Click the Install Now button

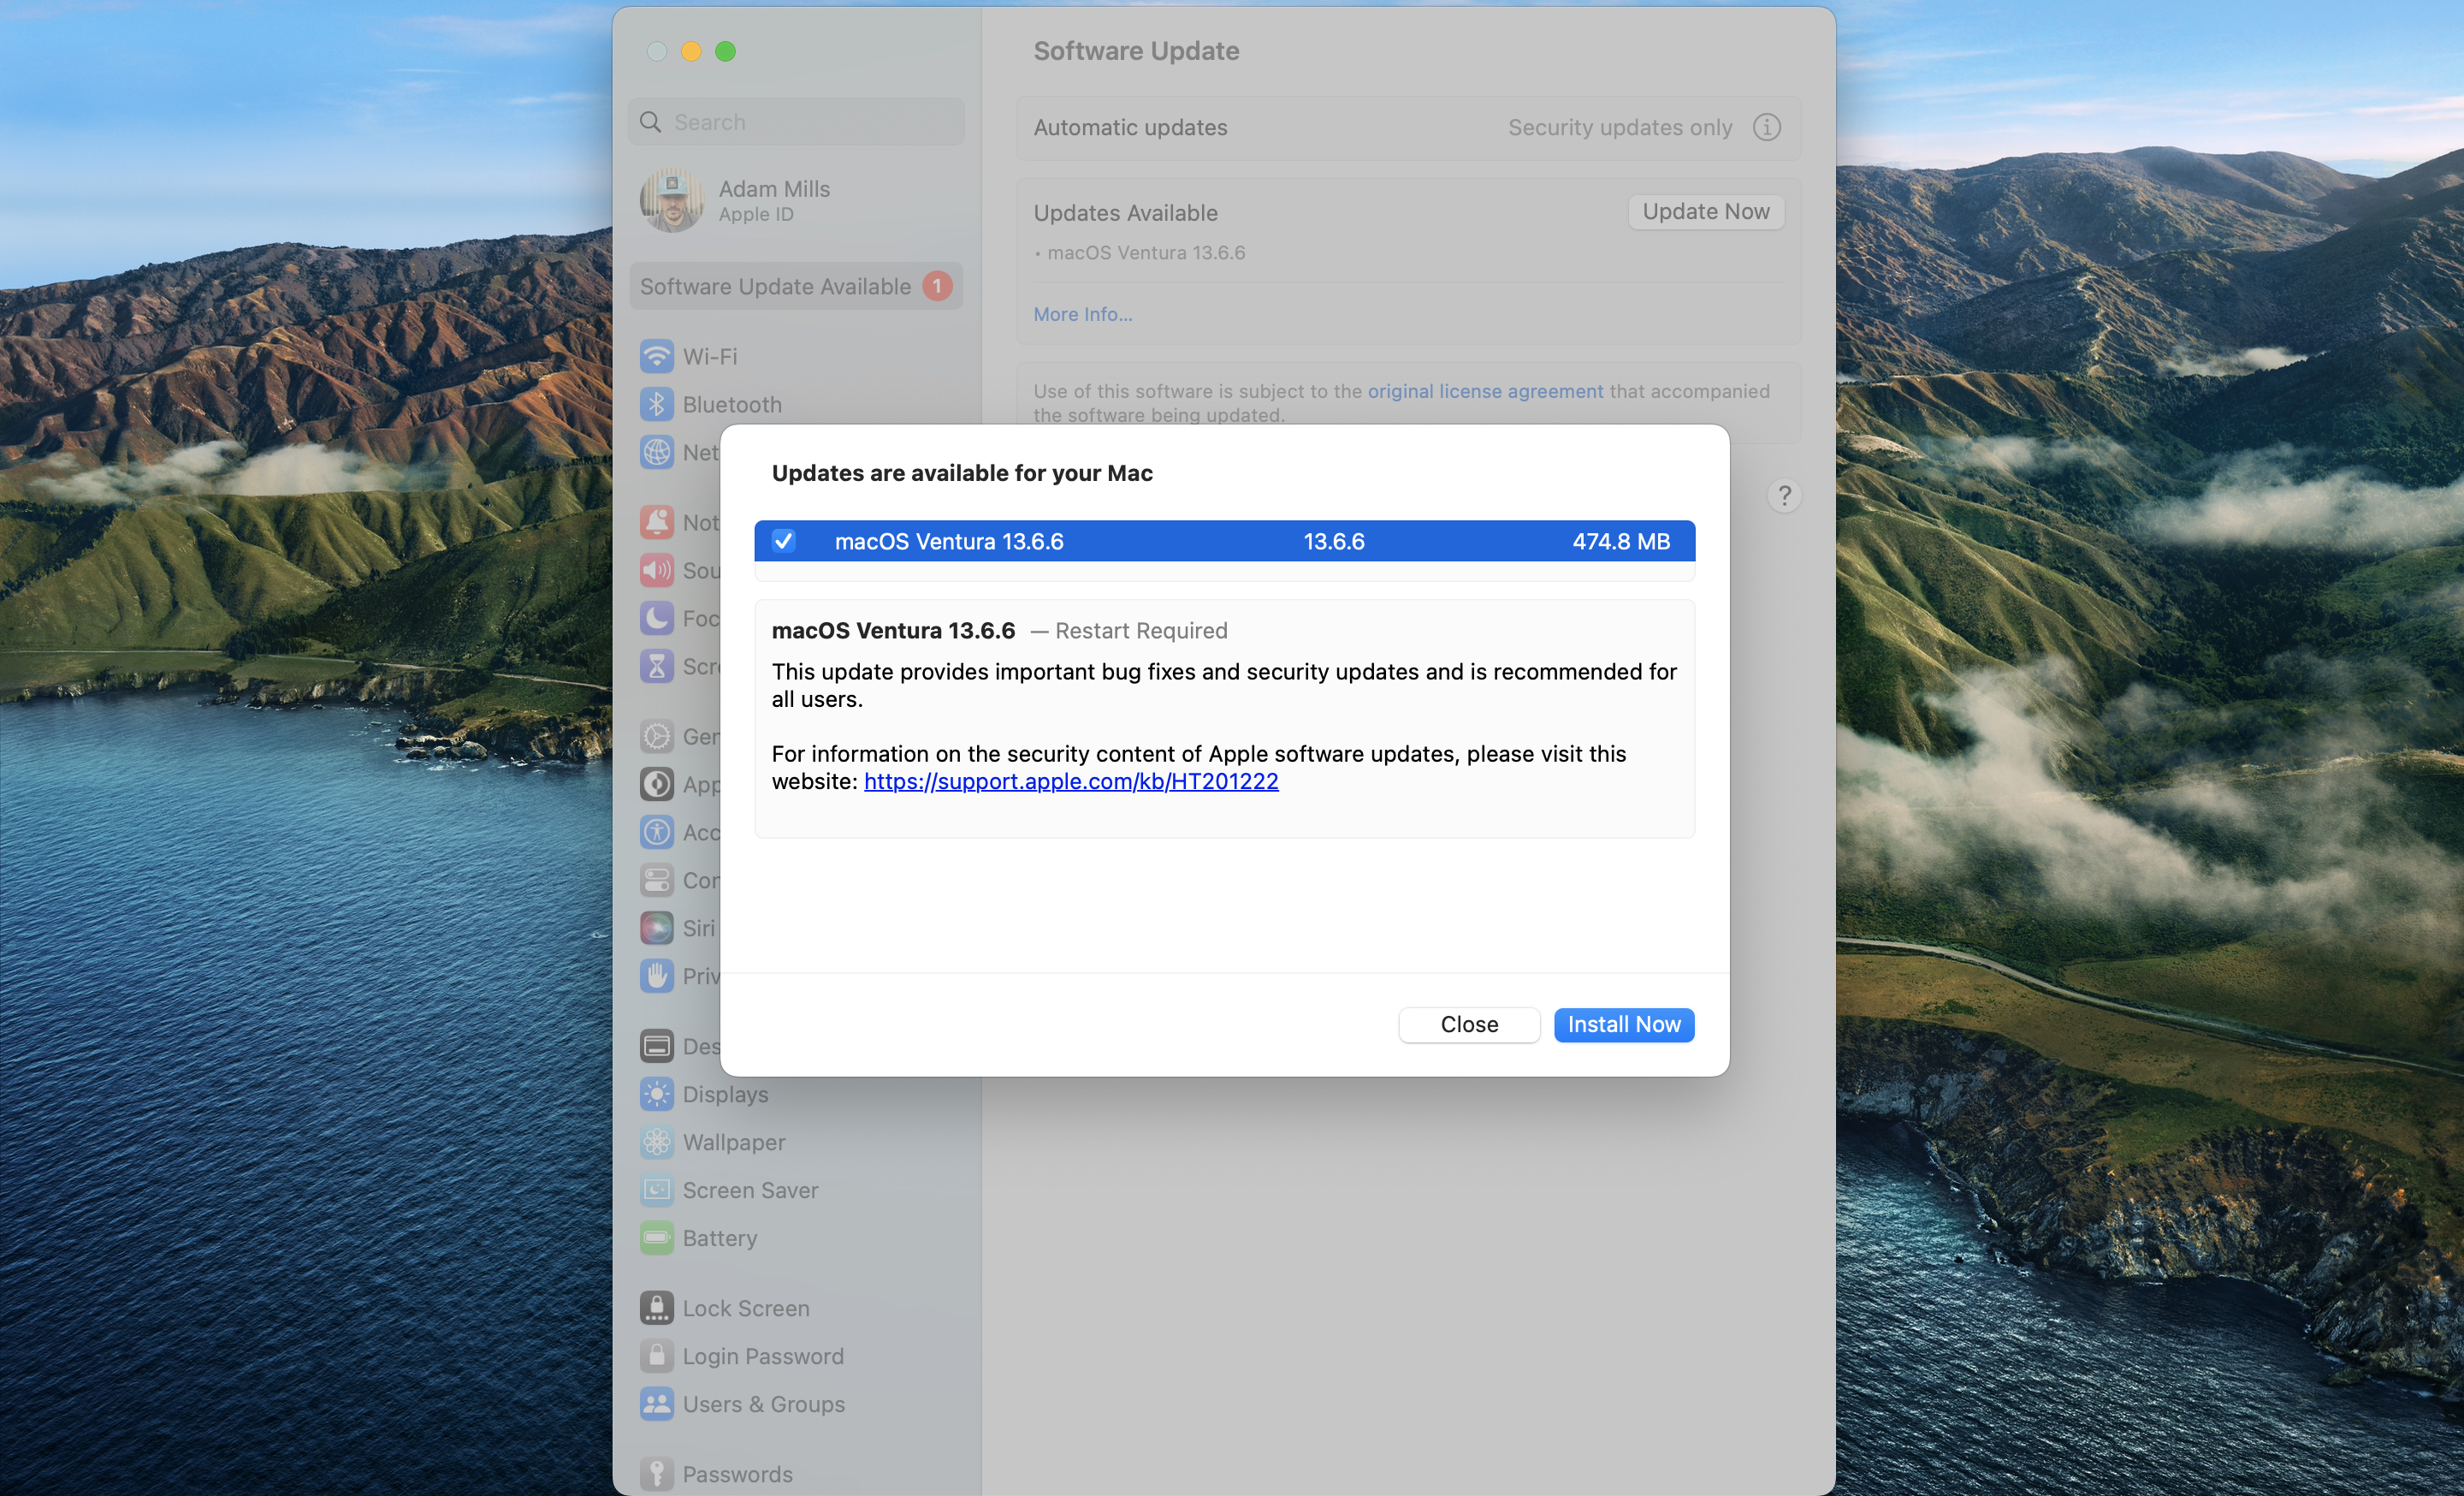click(x=1624, y=1024)
